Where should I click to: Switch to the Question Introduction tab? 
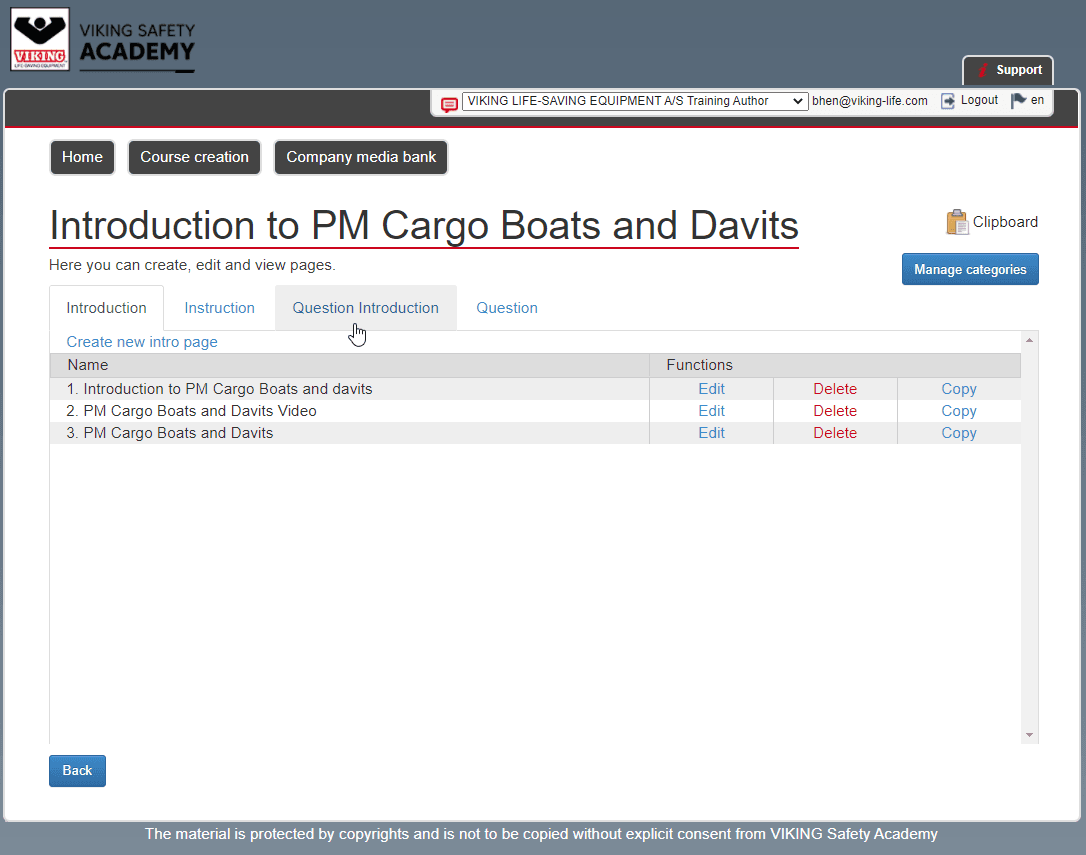366,308
